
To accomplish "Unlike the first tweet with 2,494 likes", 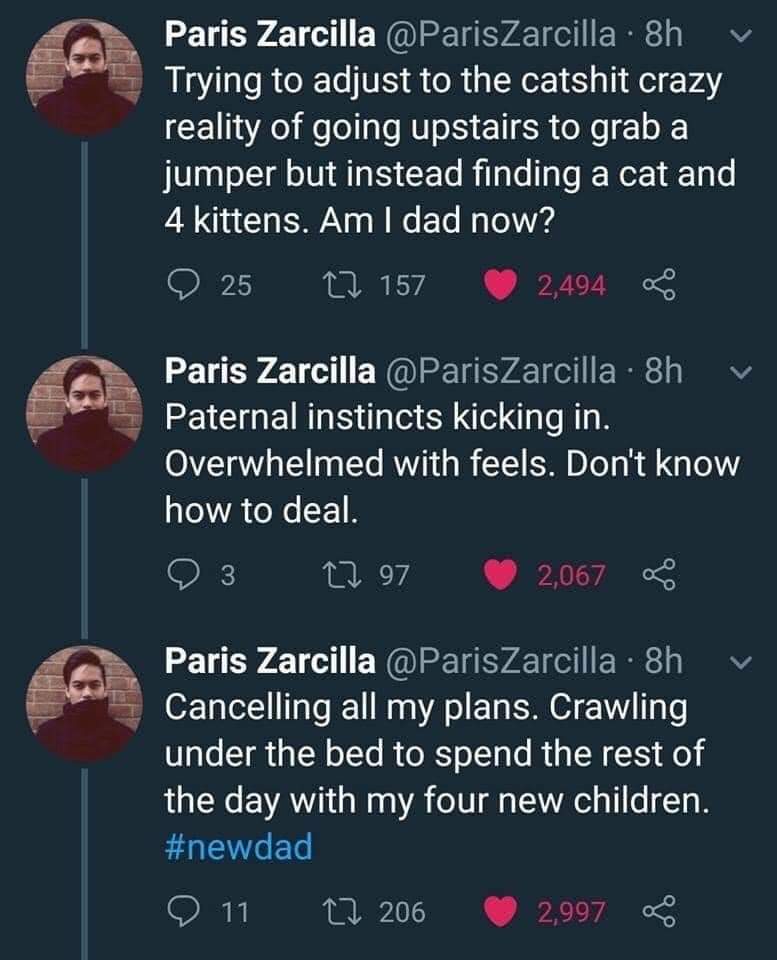I will (x=499, y=284).
